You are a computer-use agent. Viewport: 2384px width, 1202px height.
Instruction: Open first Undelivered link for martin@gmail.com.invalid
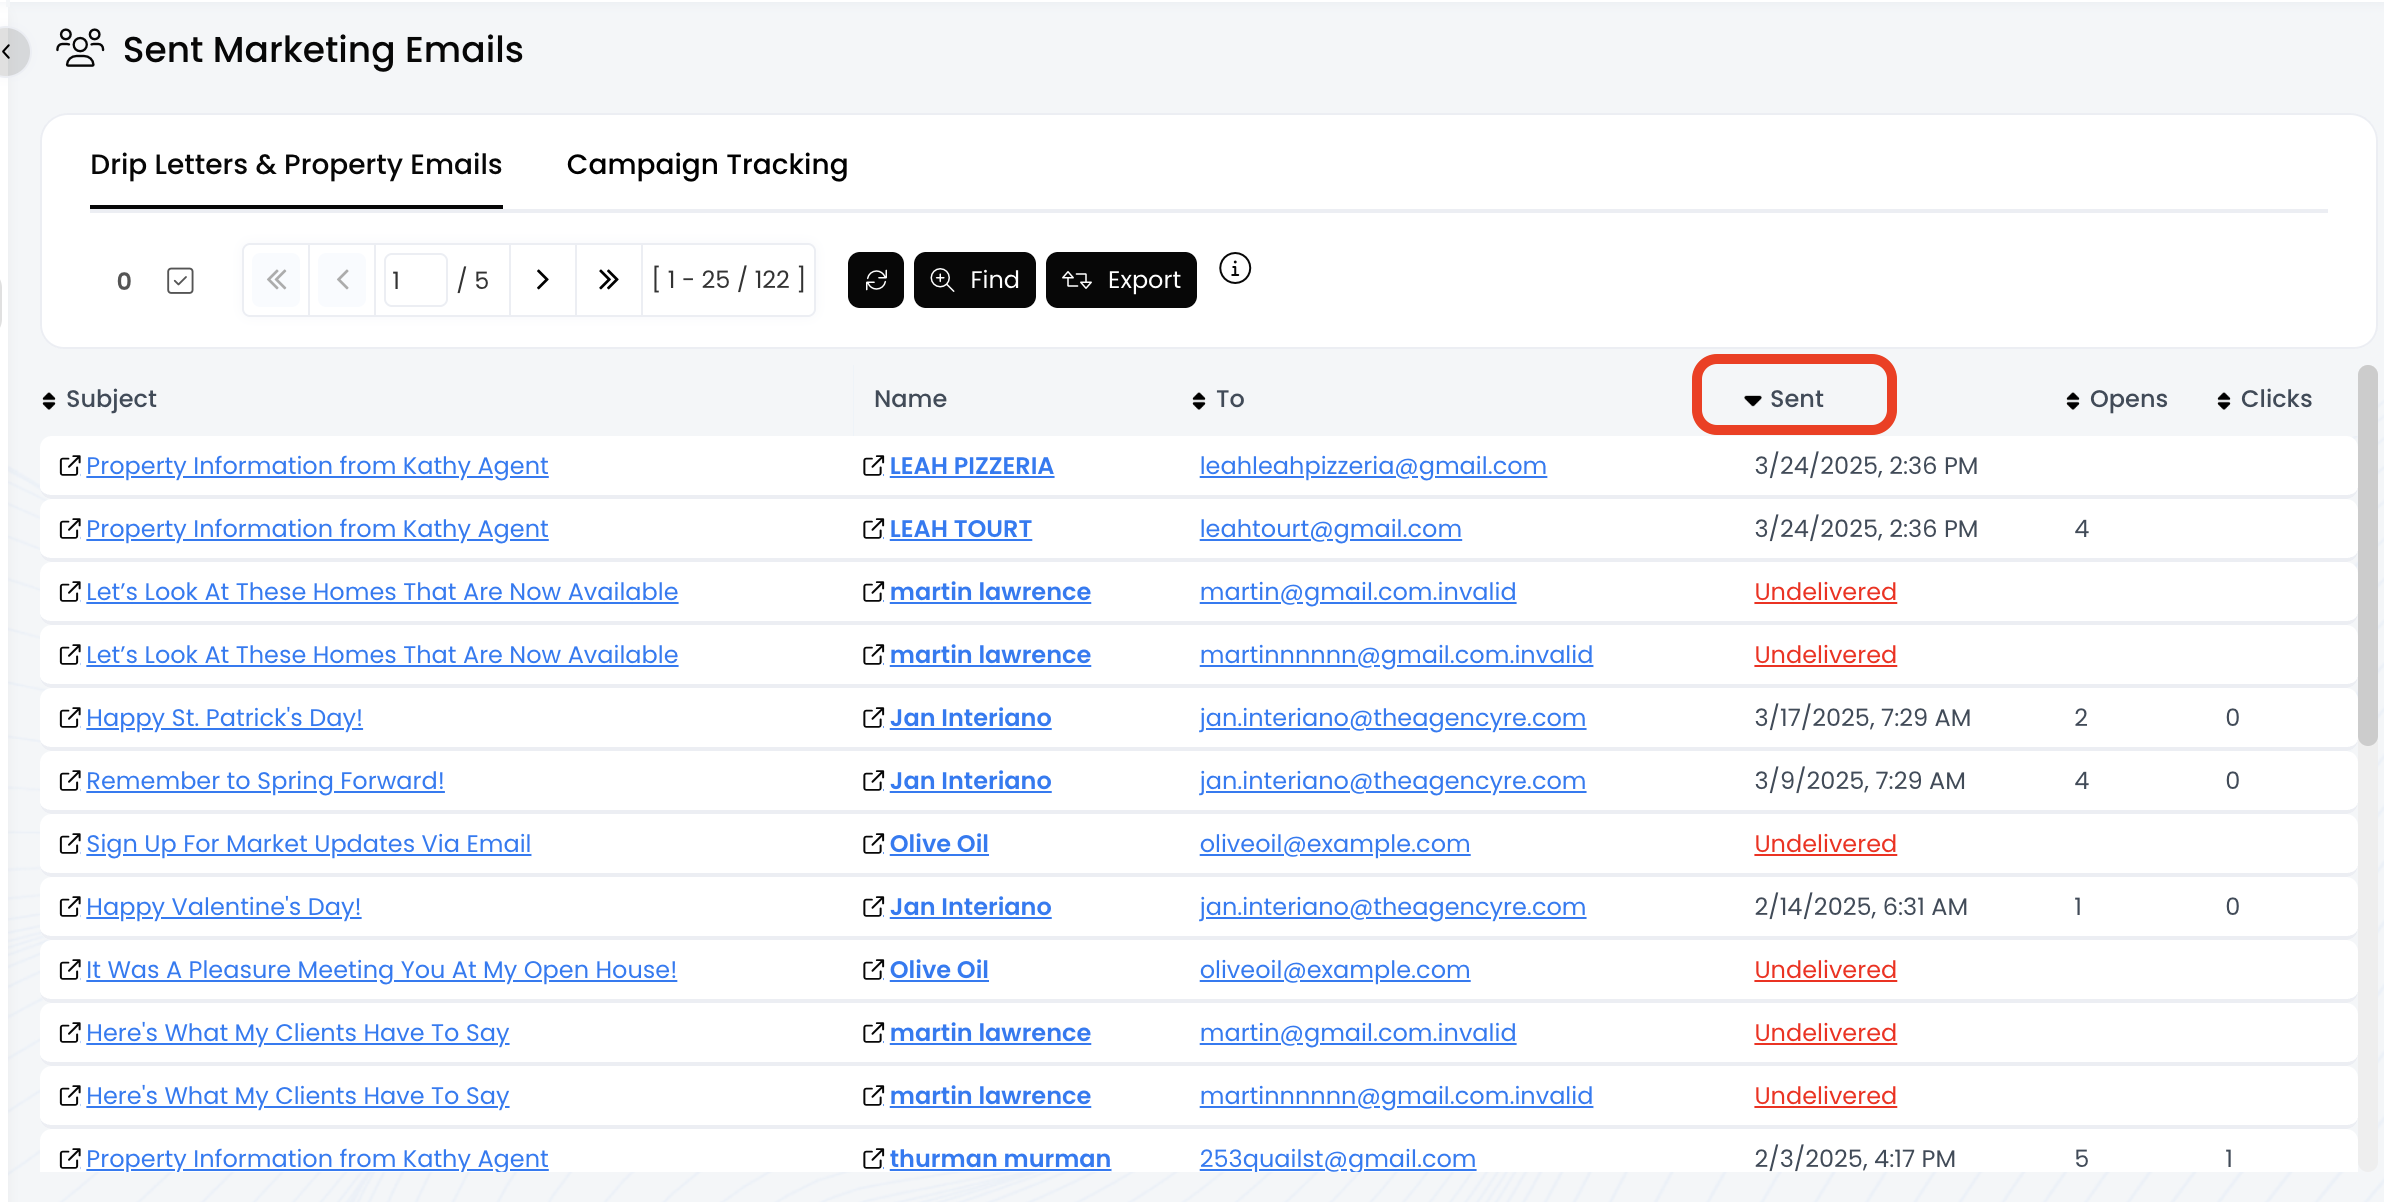(x=1824, y=592)
